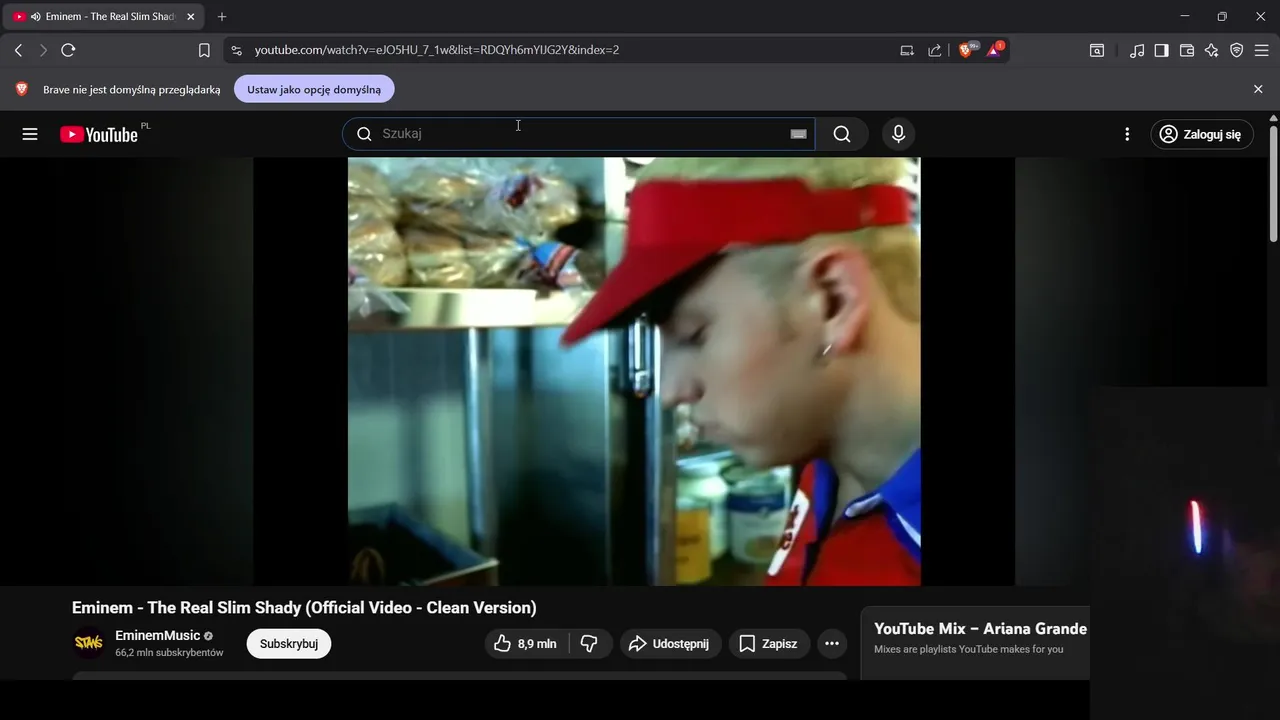The width and height of the screenshot is (1280, 720).
Task: Install app via the address bar icon
Action: tap(907, 50)
